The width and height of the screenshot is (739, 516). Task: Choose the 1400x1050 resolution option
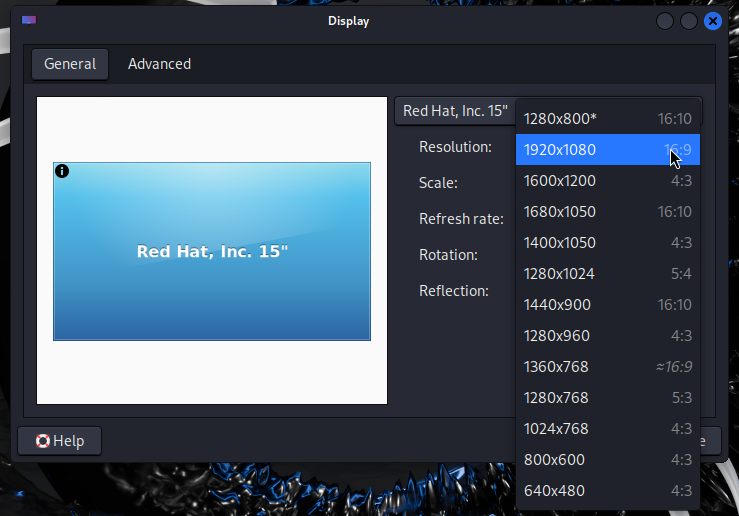(608, 243)
